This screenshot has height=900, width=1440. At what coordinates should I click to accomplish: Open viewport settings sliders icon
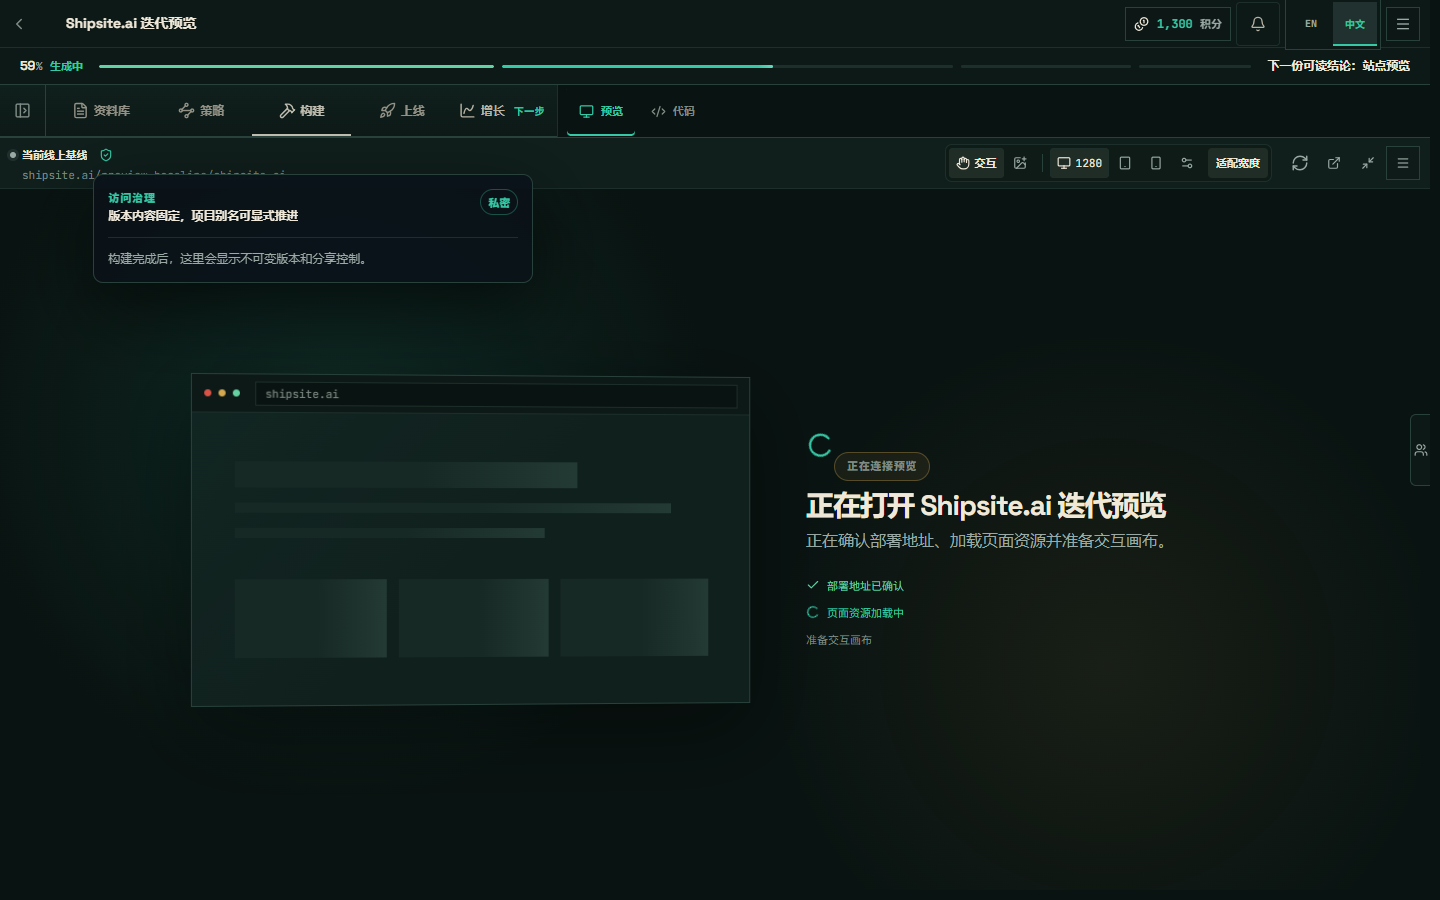pyautogui.click(x=1187, y=163)
